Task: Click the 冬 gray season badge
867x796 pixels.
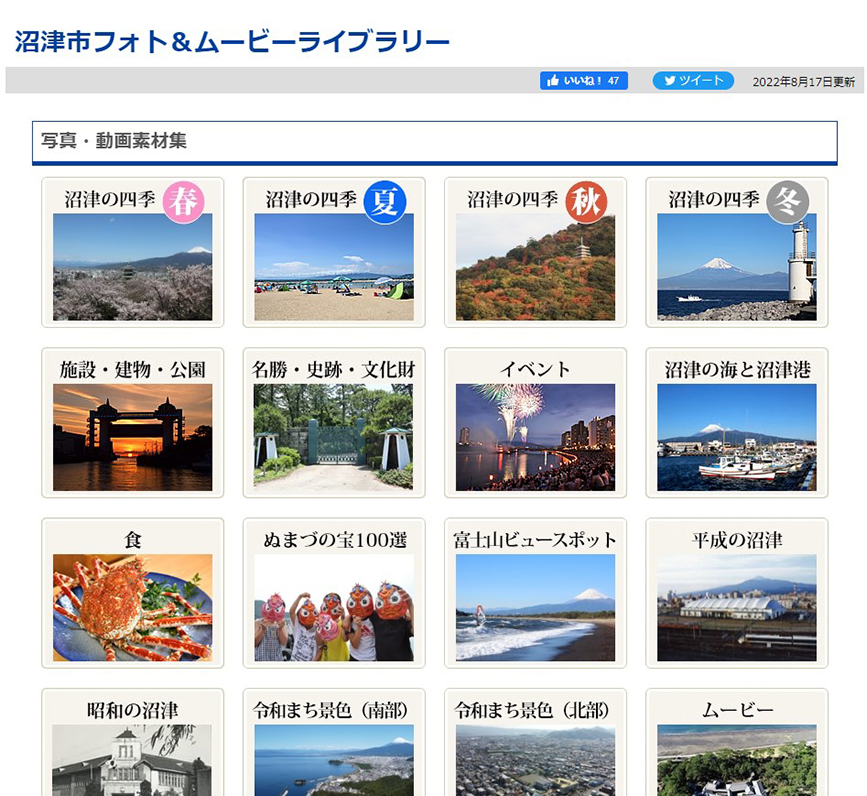Action: coord(787,202)
